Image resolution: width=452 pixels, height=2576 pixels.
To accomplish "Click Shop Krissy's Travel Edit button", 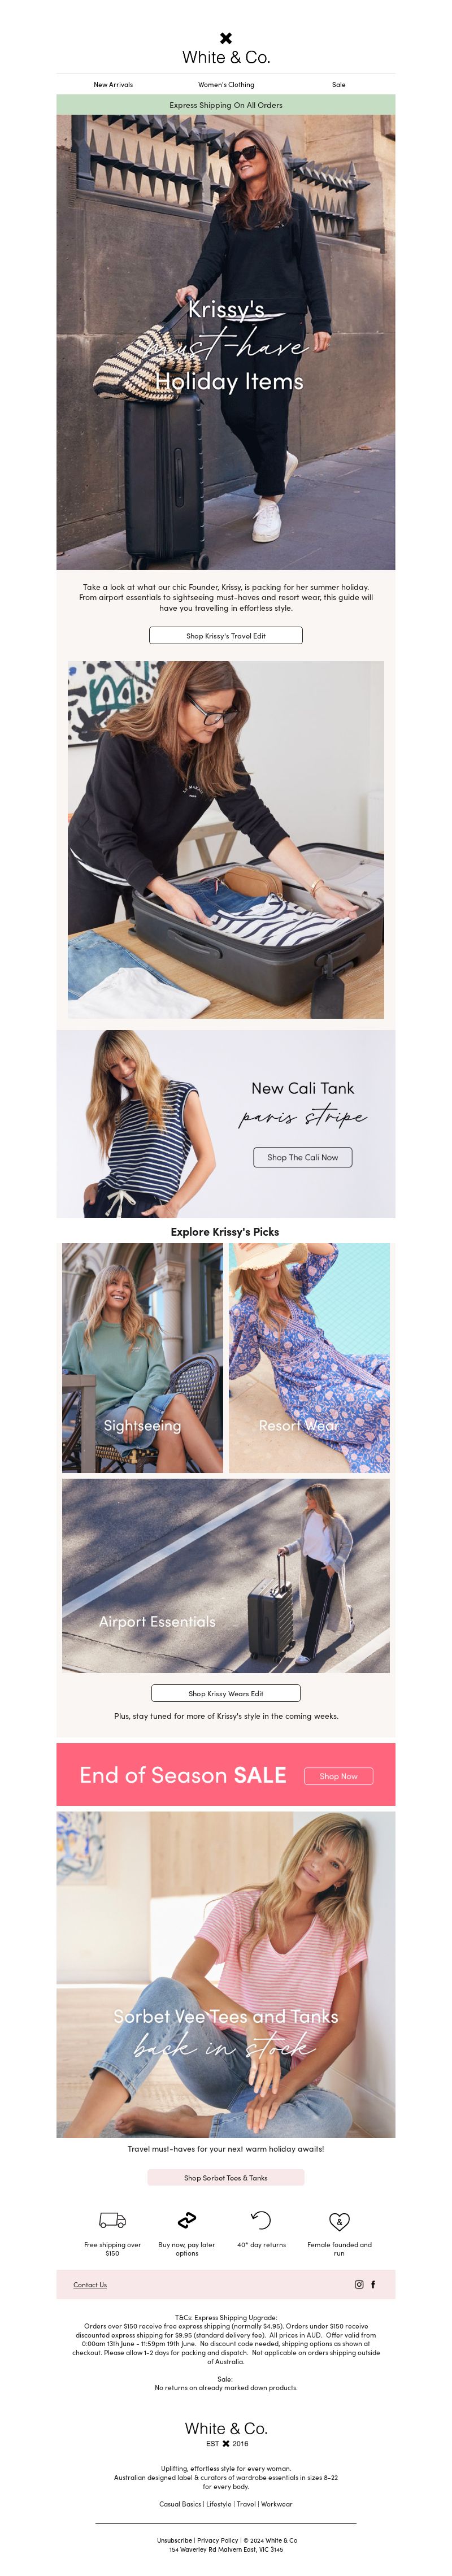I will pos(226,635).
